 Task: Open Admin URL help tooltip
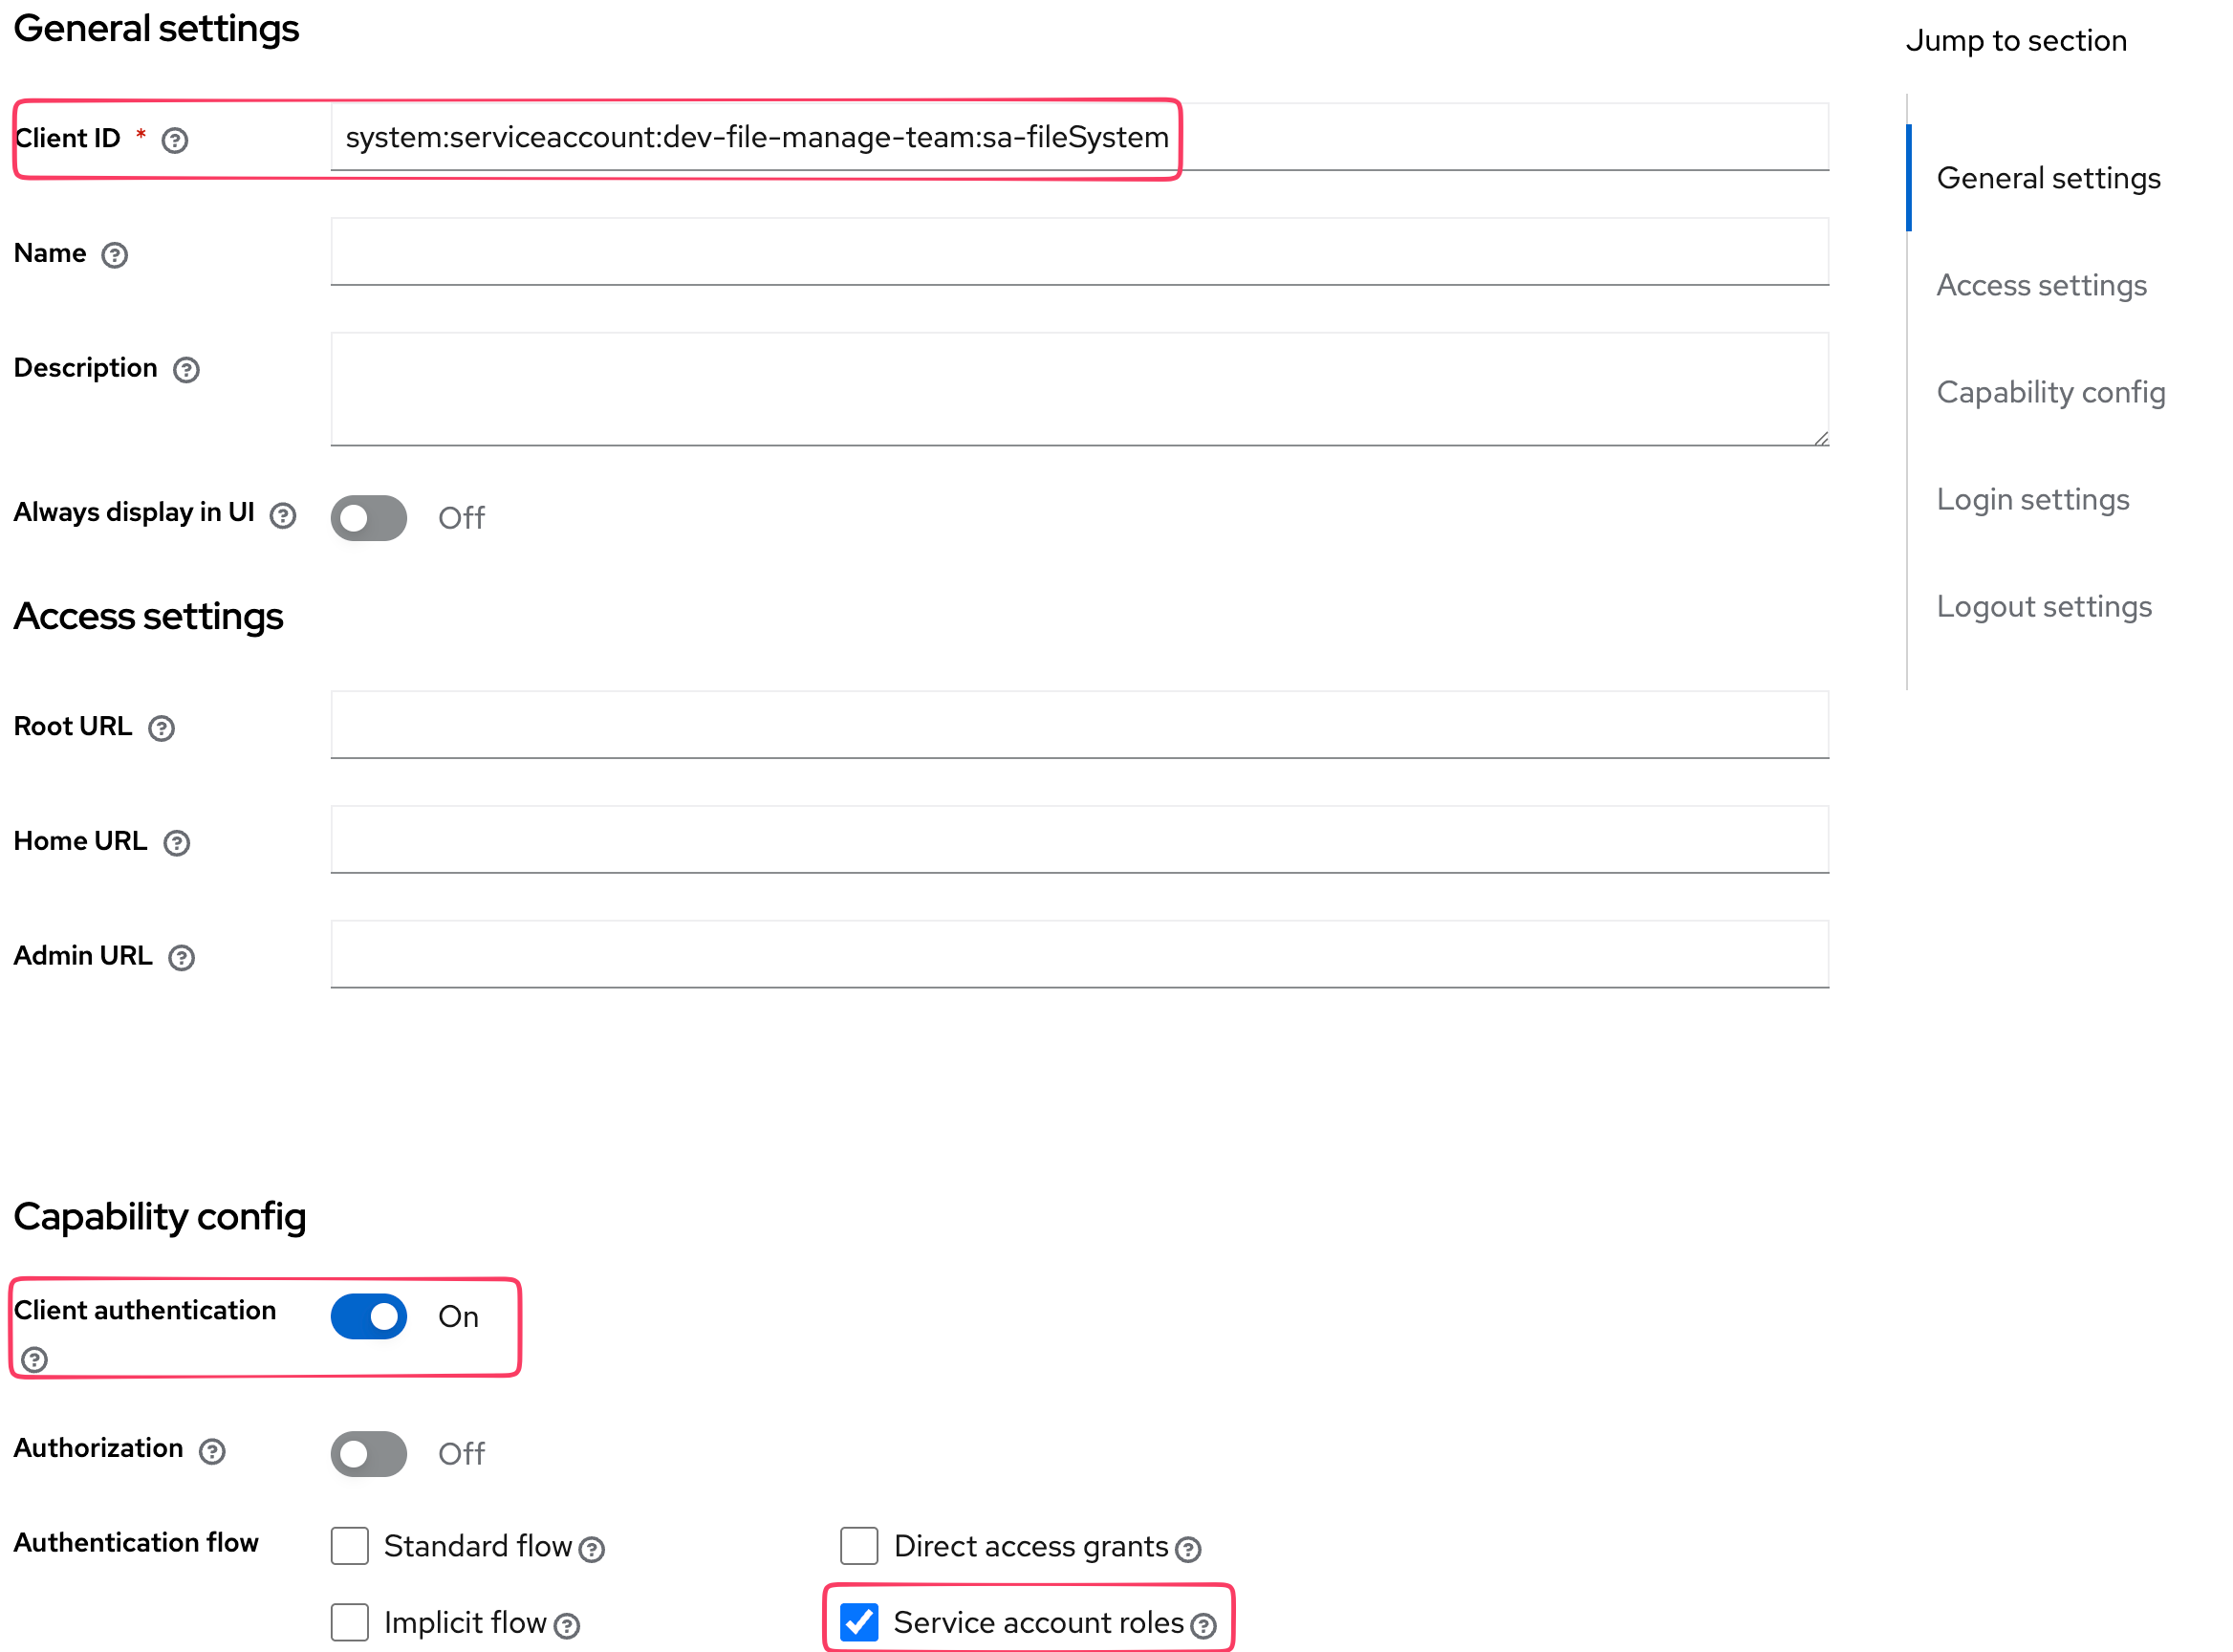(x=181, y=958)
